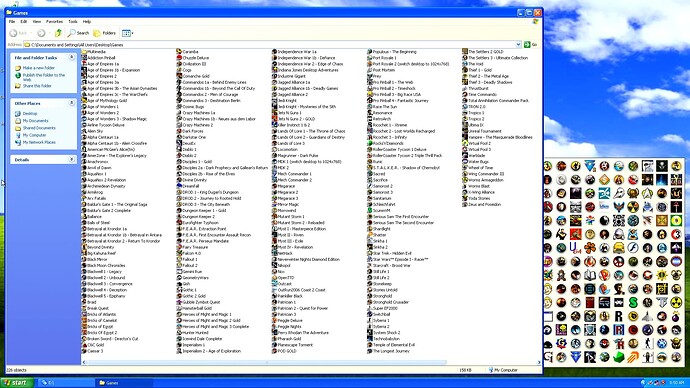This screenshot has width=690, height=388.
Task: Expand the Details panel
Action: [x=72, y=160]
